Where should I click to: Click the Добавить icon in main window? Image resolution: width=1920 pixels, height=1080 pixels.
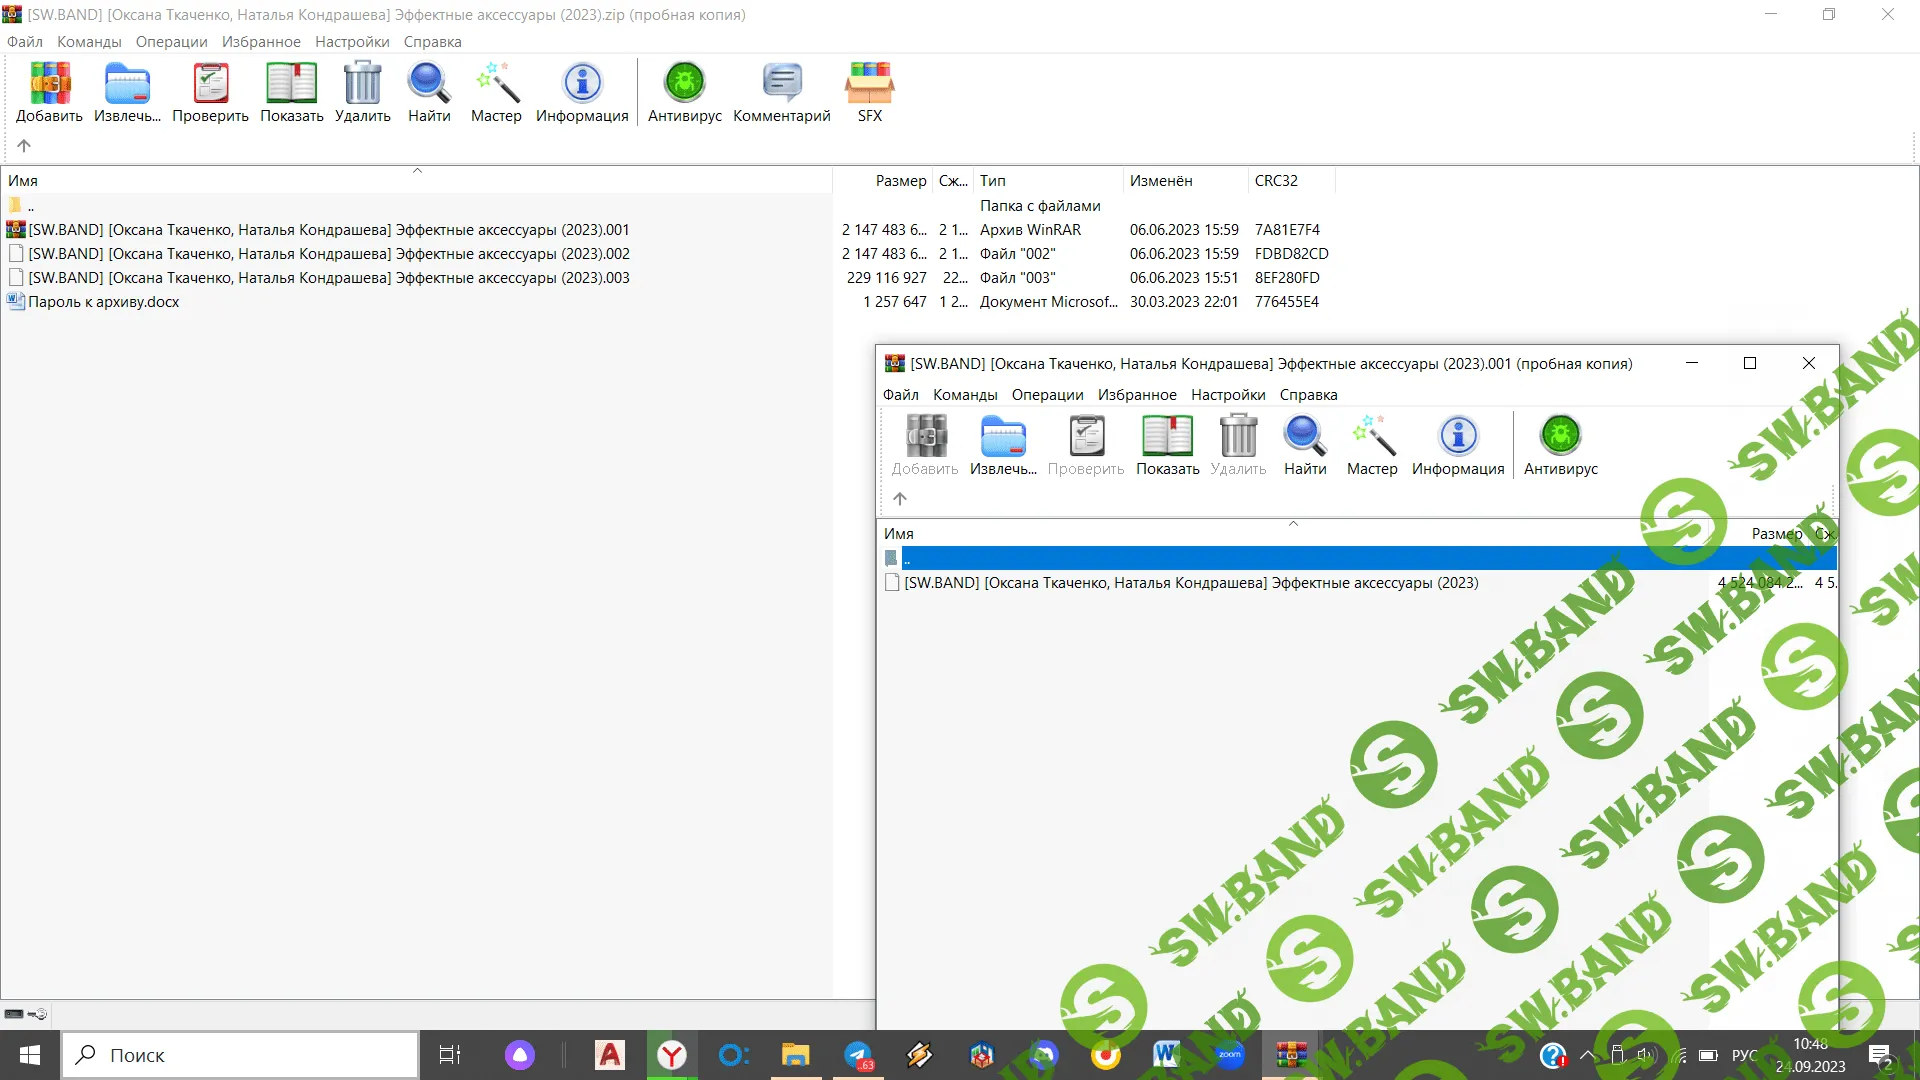[49, 84]
